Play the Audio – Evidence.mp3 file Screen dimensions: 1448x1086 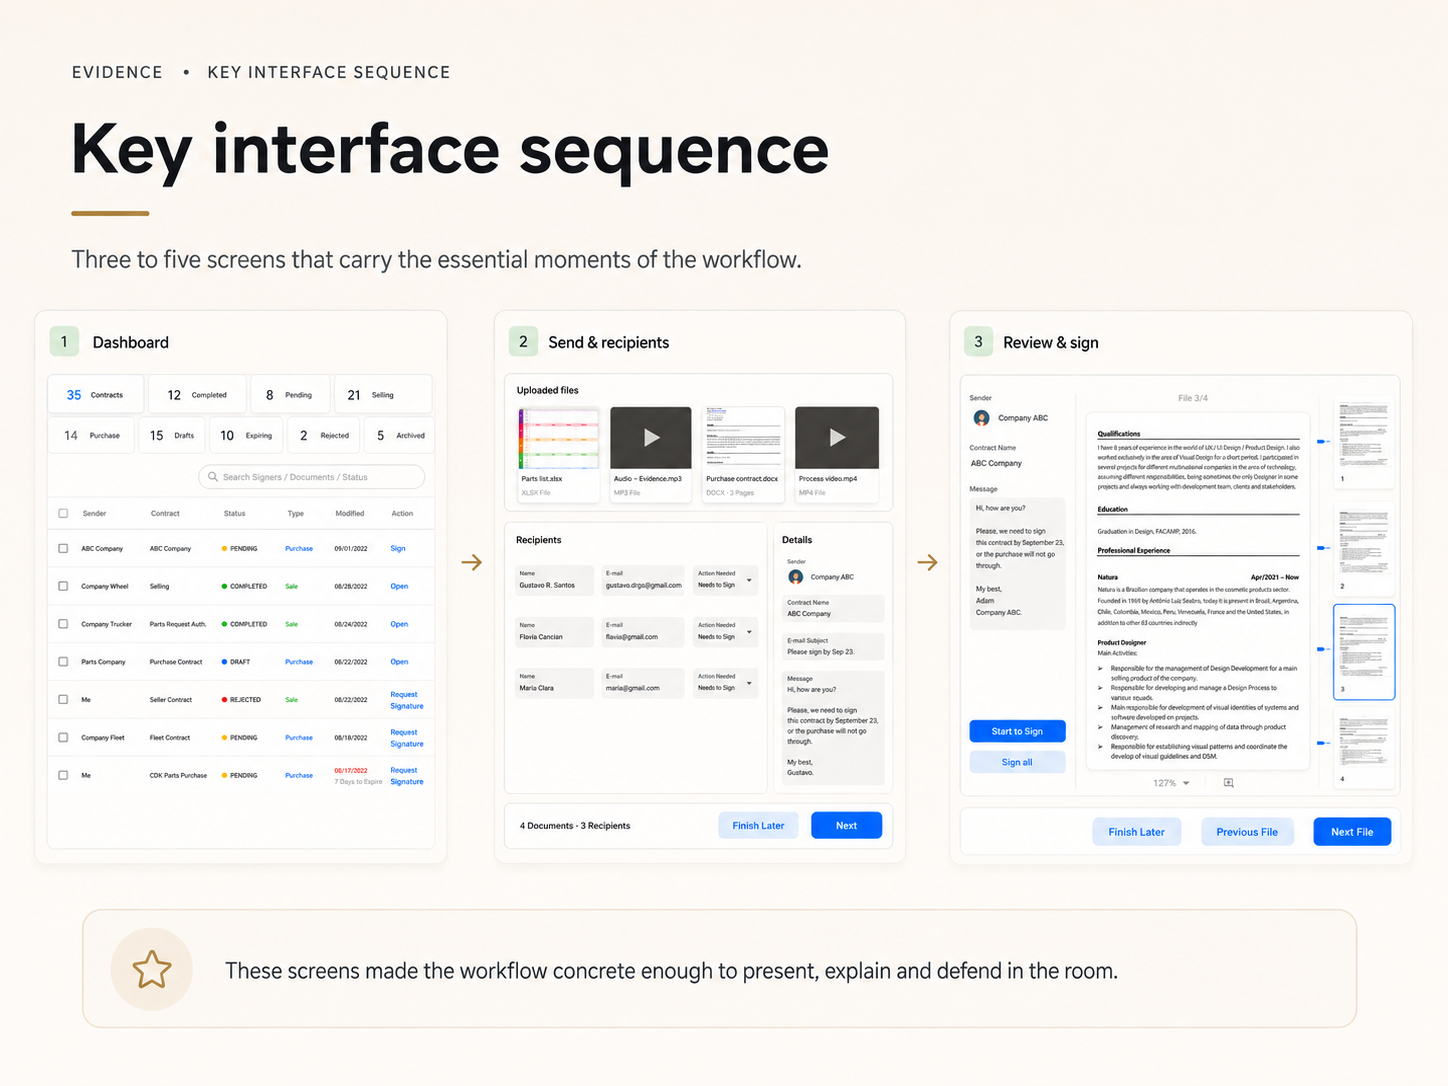[x=651, y=437]
